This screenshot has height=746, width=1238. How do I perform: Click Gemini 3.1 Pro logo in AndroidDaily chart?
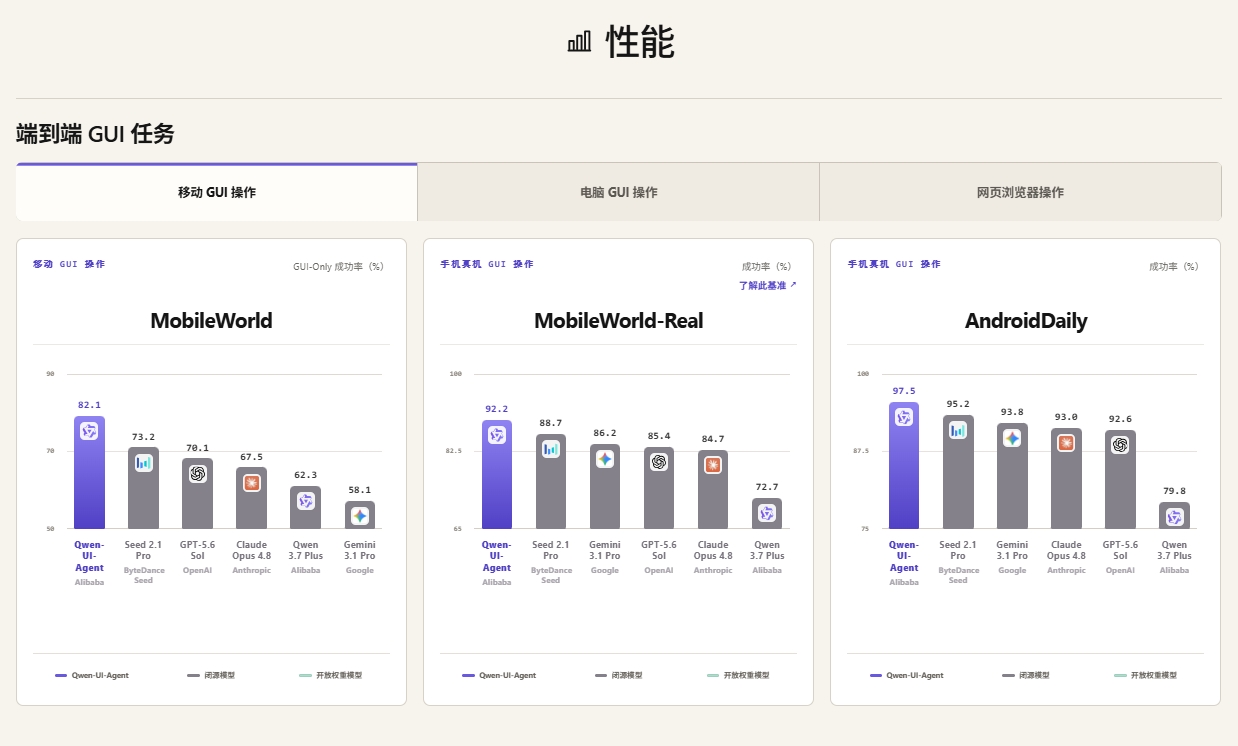pyautogui.click(x=1012, y=438)
